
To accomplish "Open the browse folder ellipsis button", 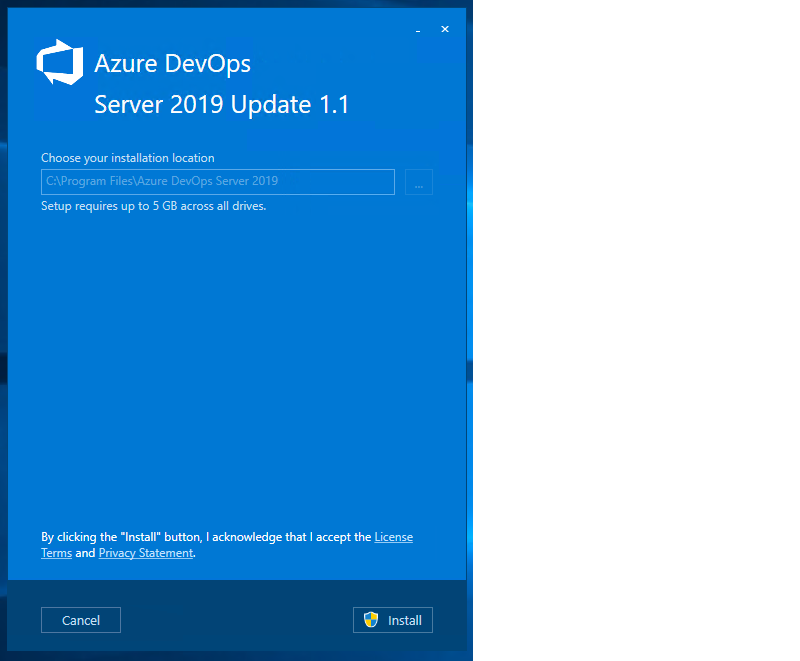I will pyautogui.click(x=419, y=182).
